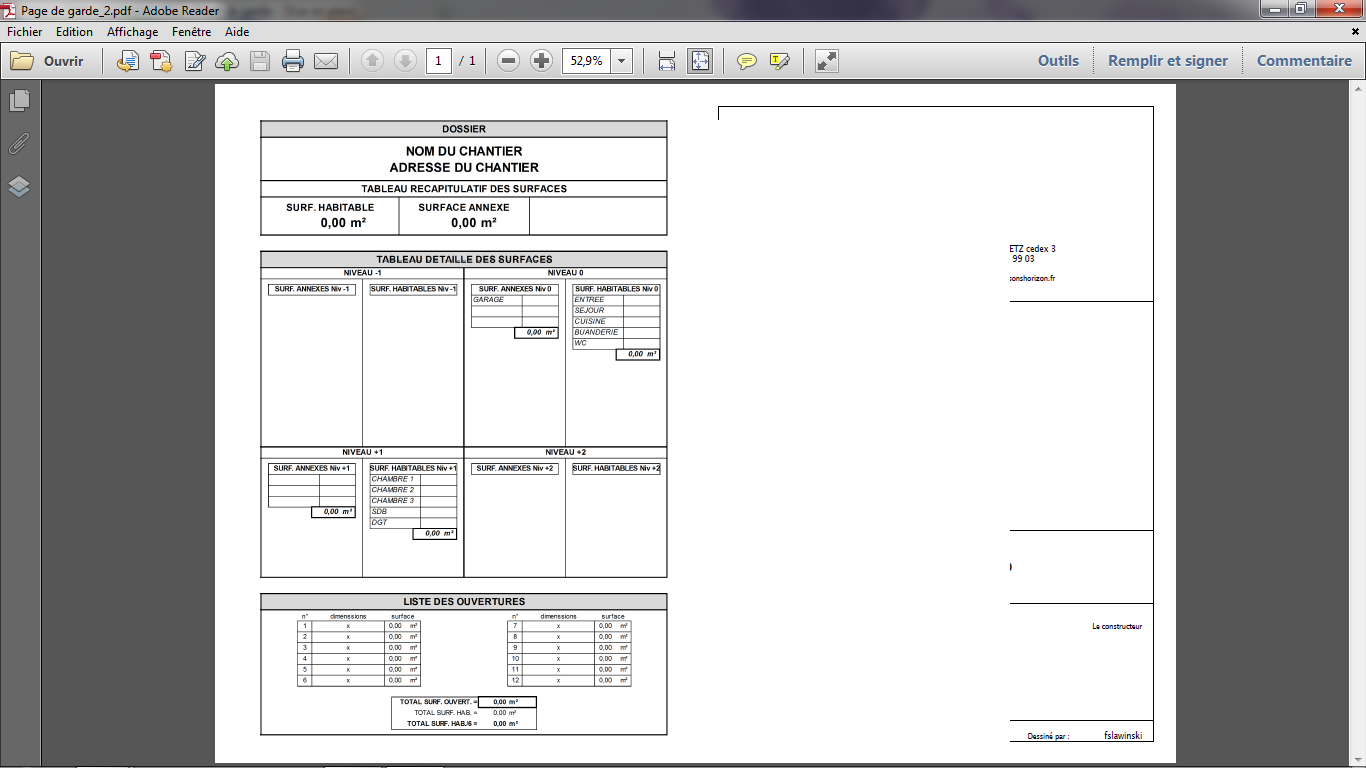1366x768 pixels.
Task: Click the read mode expand icon
Action: [x=826, y=61]
